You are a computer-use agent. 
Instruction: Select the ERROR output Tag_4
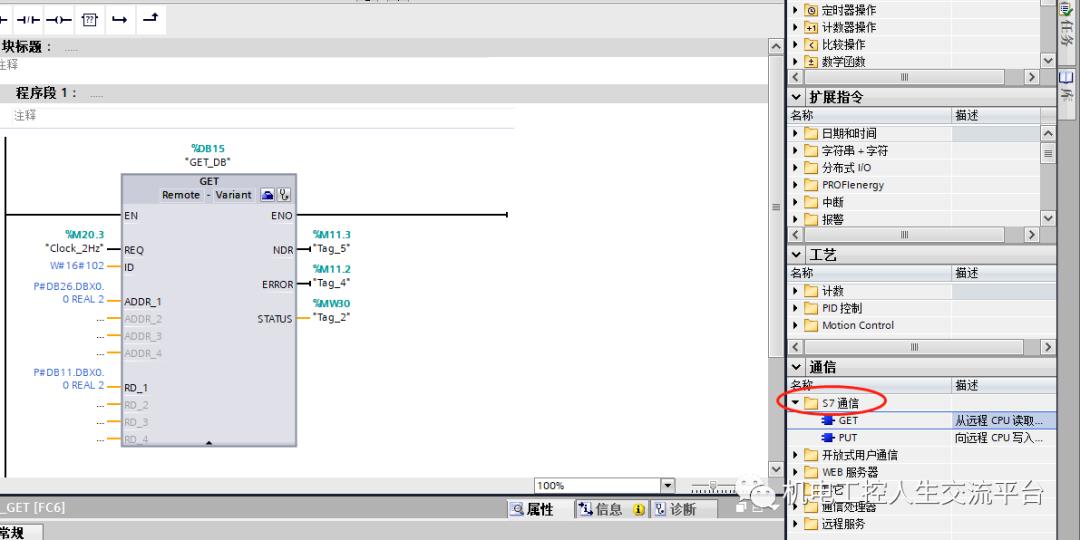point(331,282)
